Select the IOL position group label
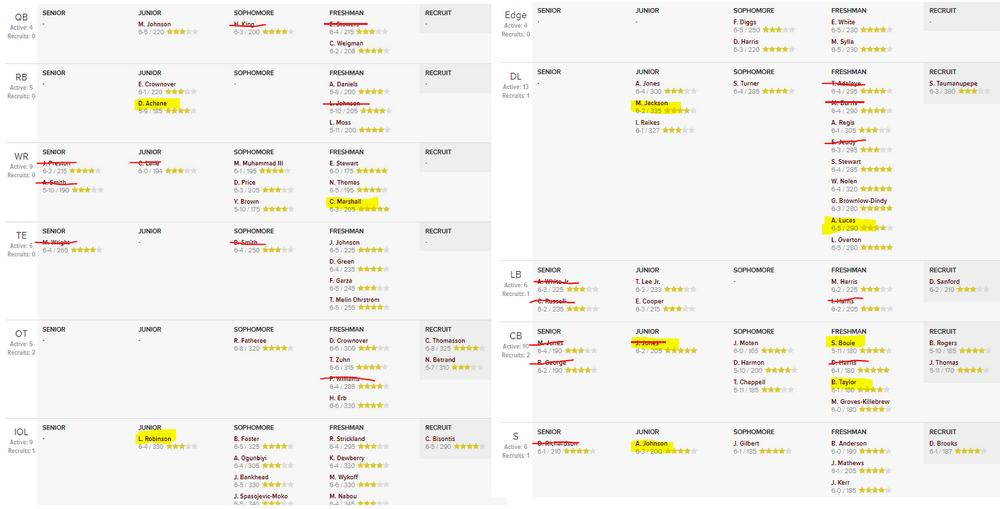The width and height of the screenshot is (1000, 509). point(21,432)
